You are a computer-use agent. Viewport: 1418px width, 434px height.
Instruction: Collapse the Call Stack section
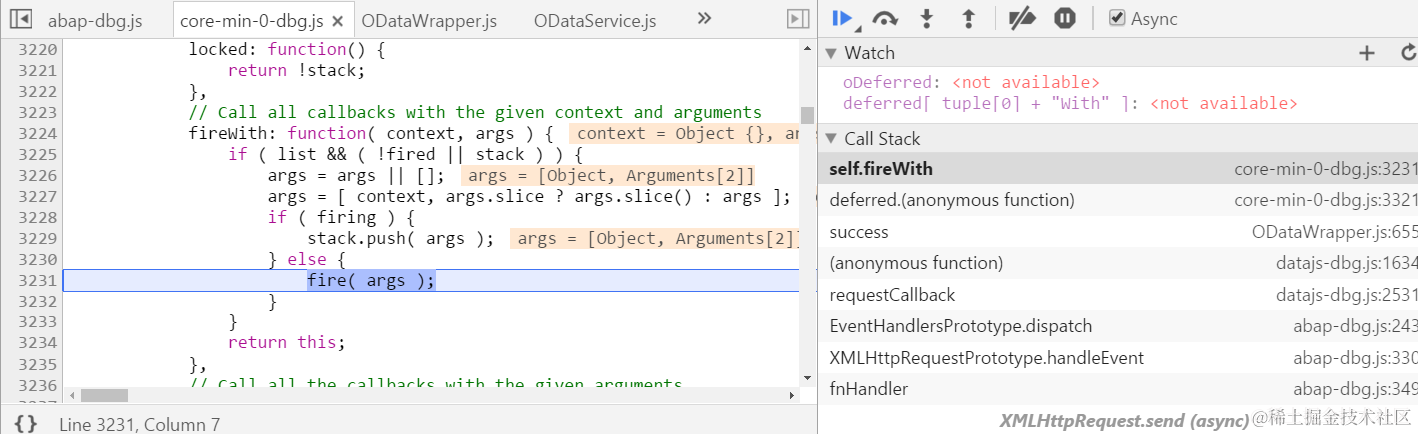coord(830,139)
